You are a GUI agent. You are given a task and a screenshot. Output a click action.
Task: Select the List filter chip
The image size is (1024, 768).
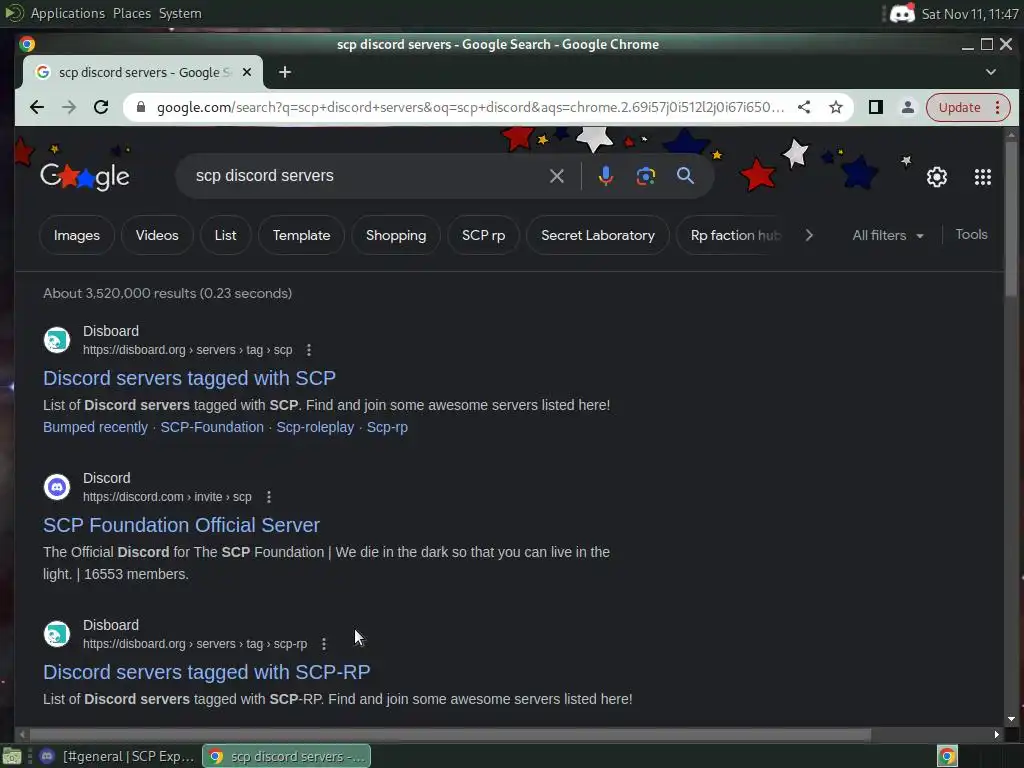(x=225, y=235)
